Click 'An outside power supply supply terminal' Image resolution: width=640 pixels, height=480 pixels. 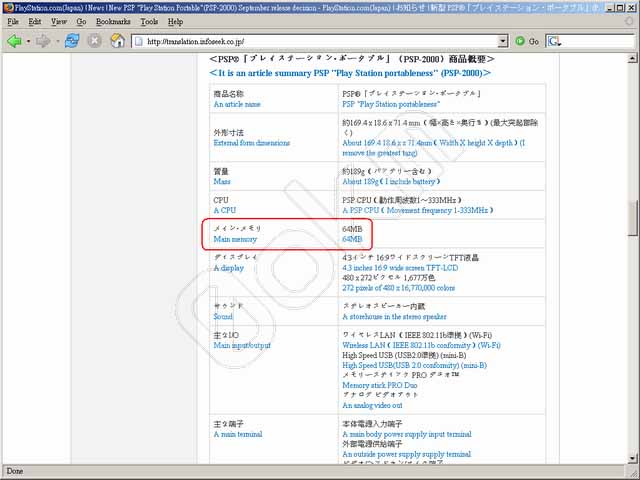407,454
